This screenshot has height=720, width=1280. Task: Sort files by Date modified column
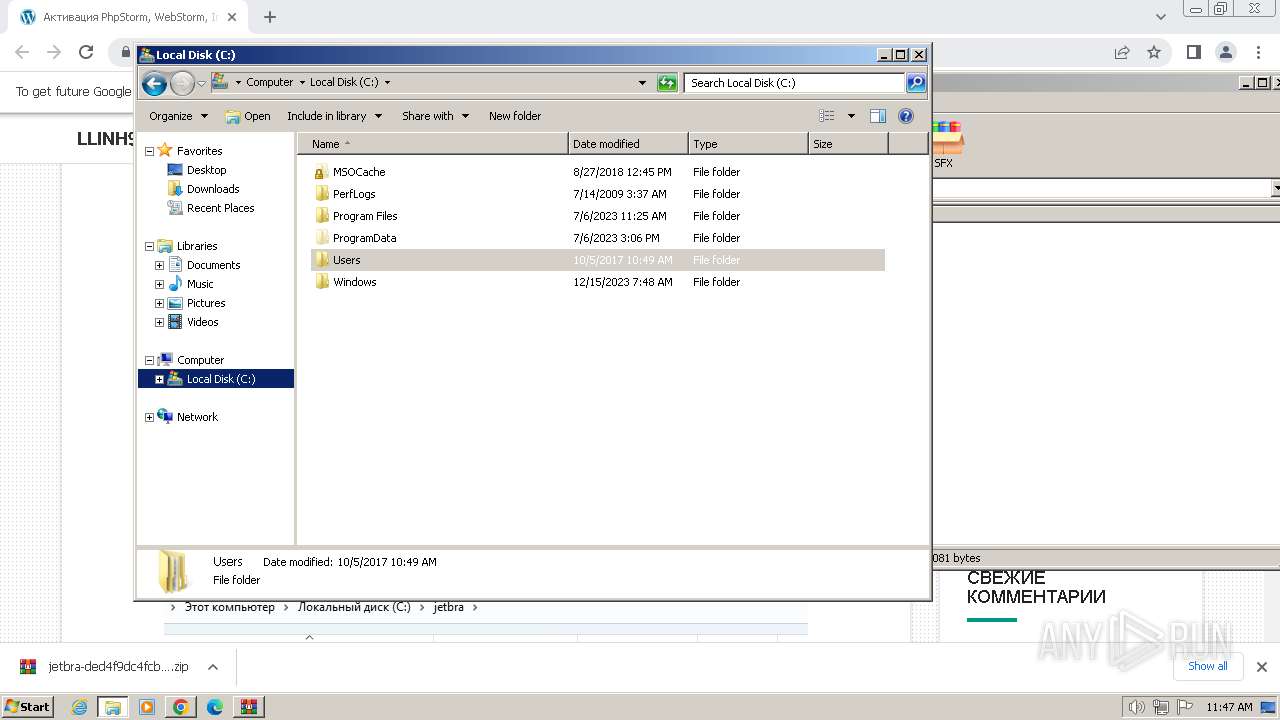click(628, 144)
